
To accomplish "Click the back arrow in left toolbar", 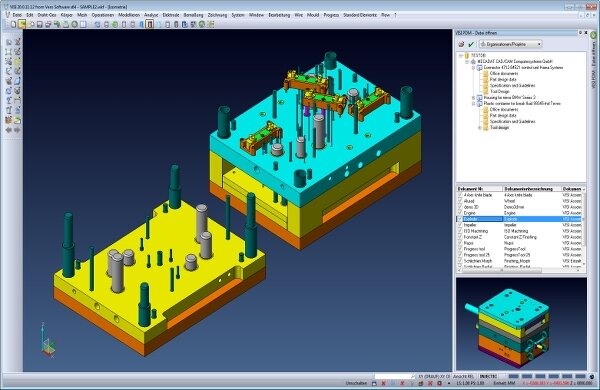I will tap(9, 130).
